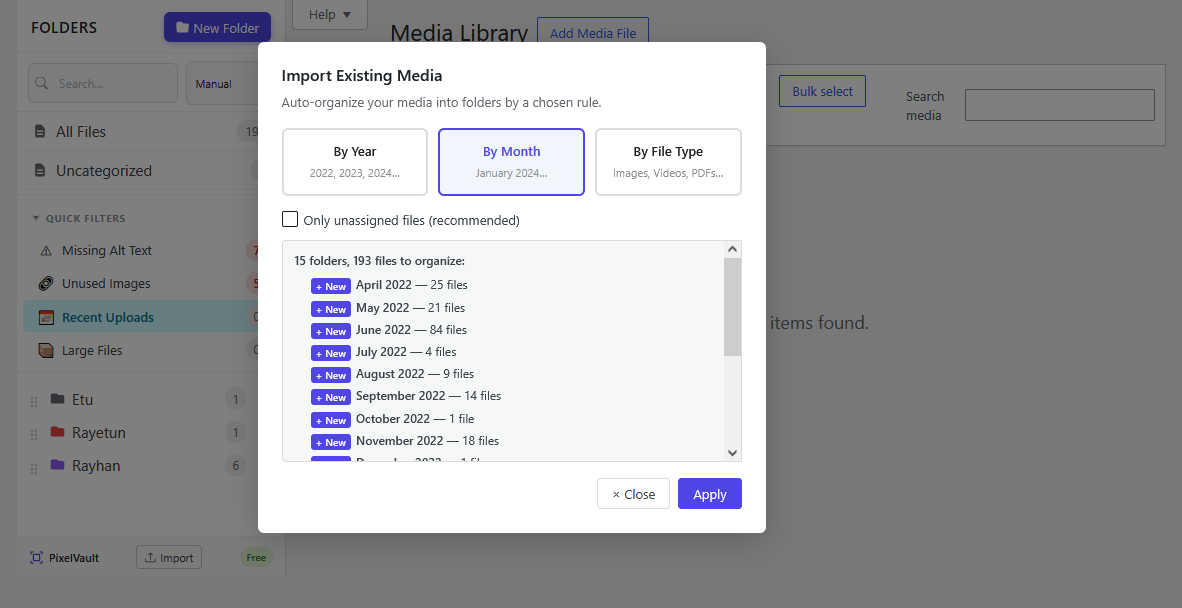Close the Import Existing Media dialog
This screenshot has height=608, width=1182.
633,493
